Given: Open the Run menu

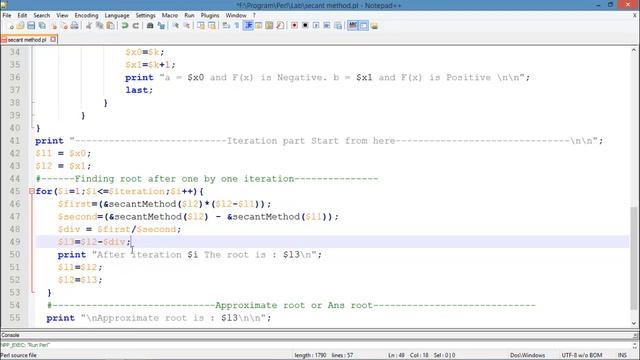Looking at the screenshot, I should (x=189, y=16).
